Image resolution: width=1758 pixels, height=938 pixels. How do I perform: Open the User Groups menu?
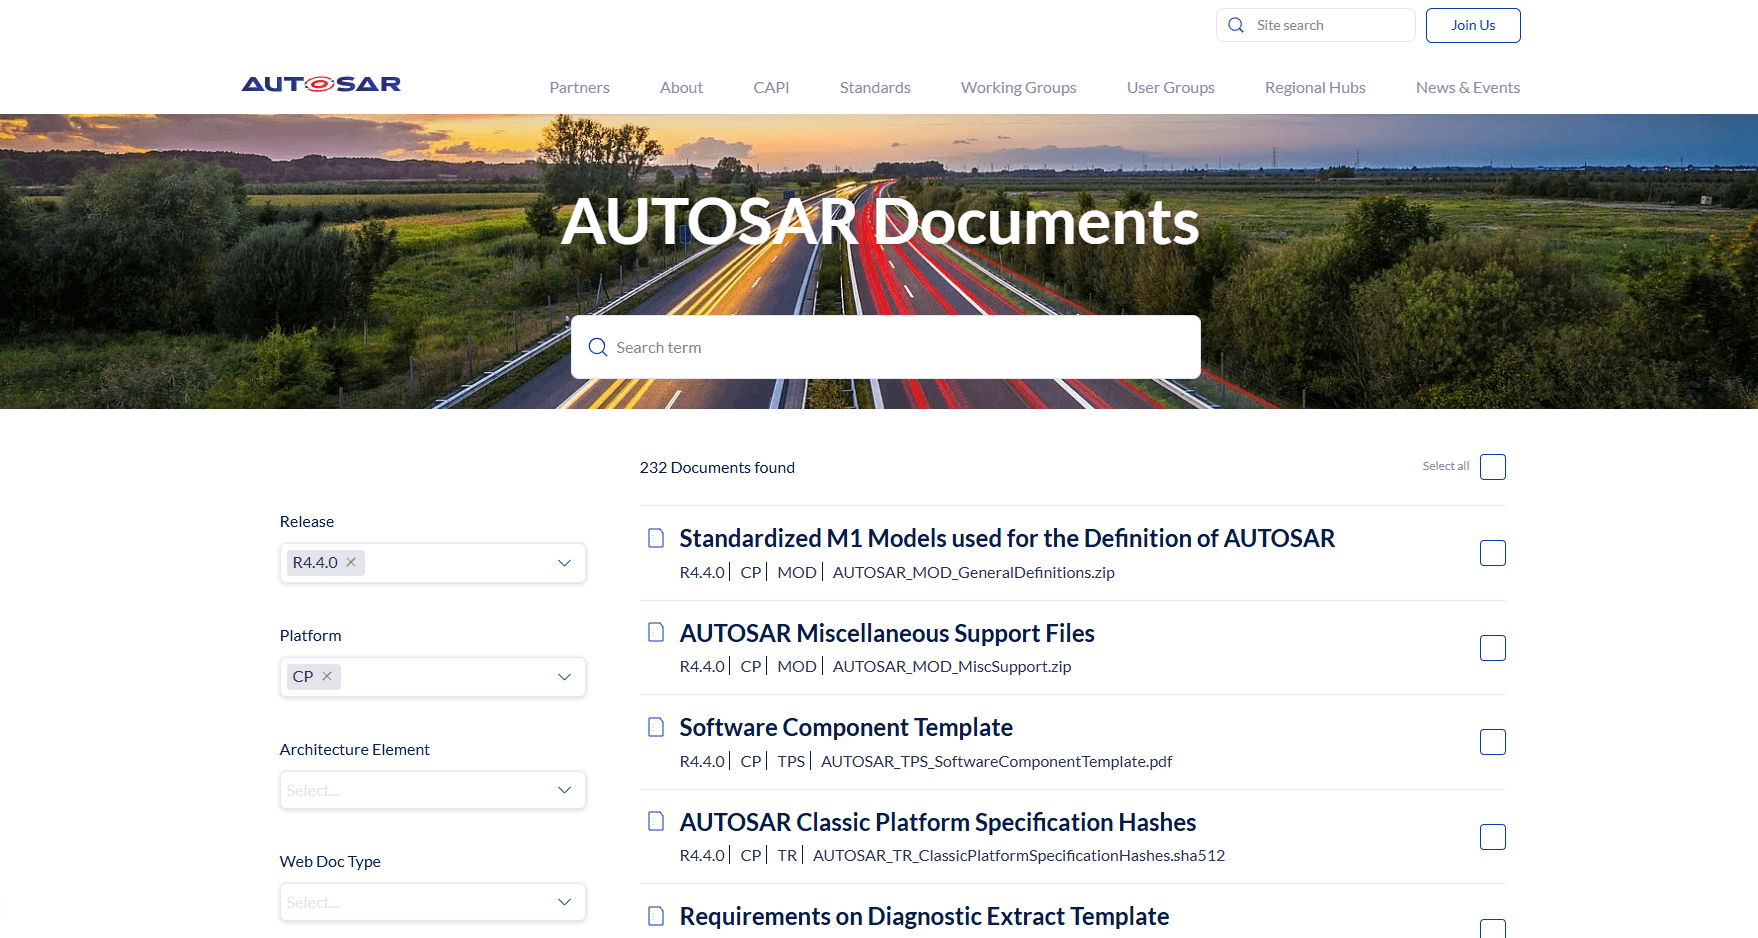(x=1171, y=88)
